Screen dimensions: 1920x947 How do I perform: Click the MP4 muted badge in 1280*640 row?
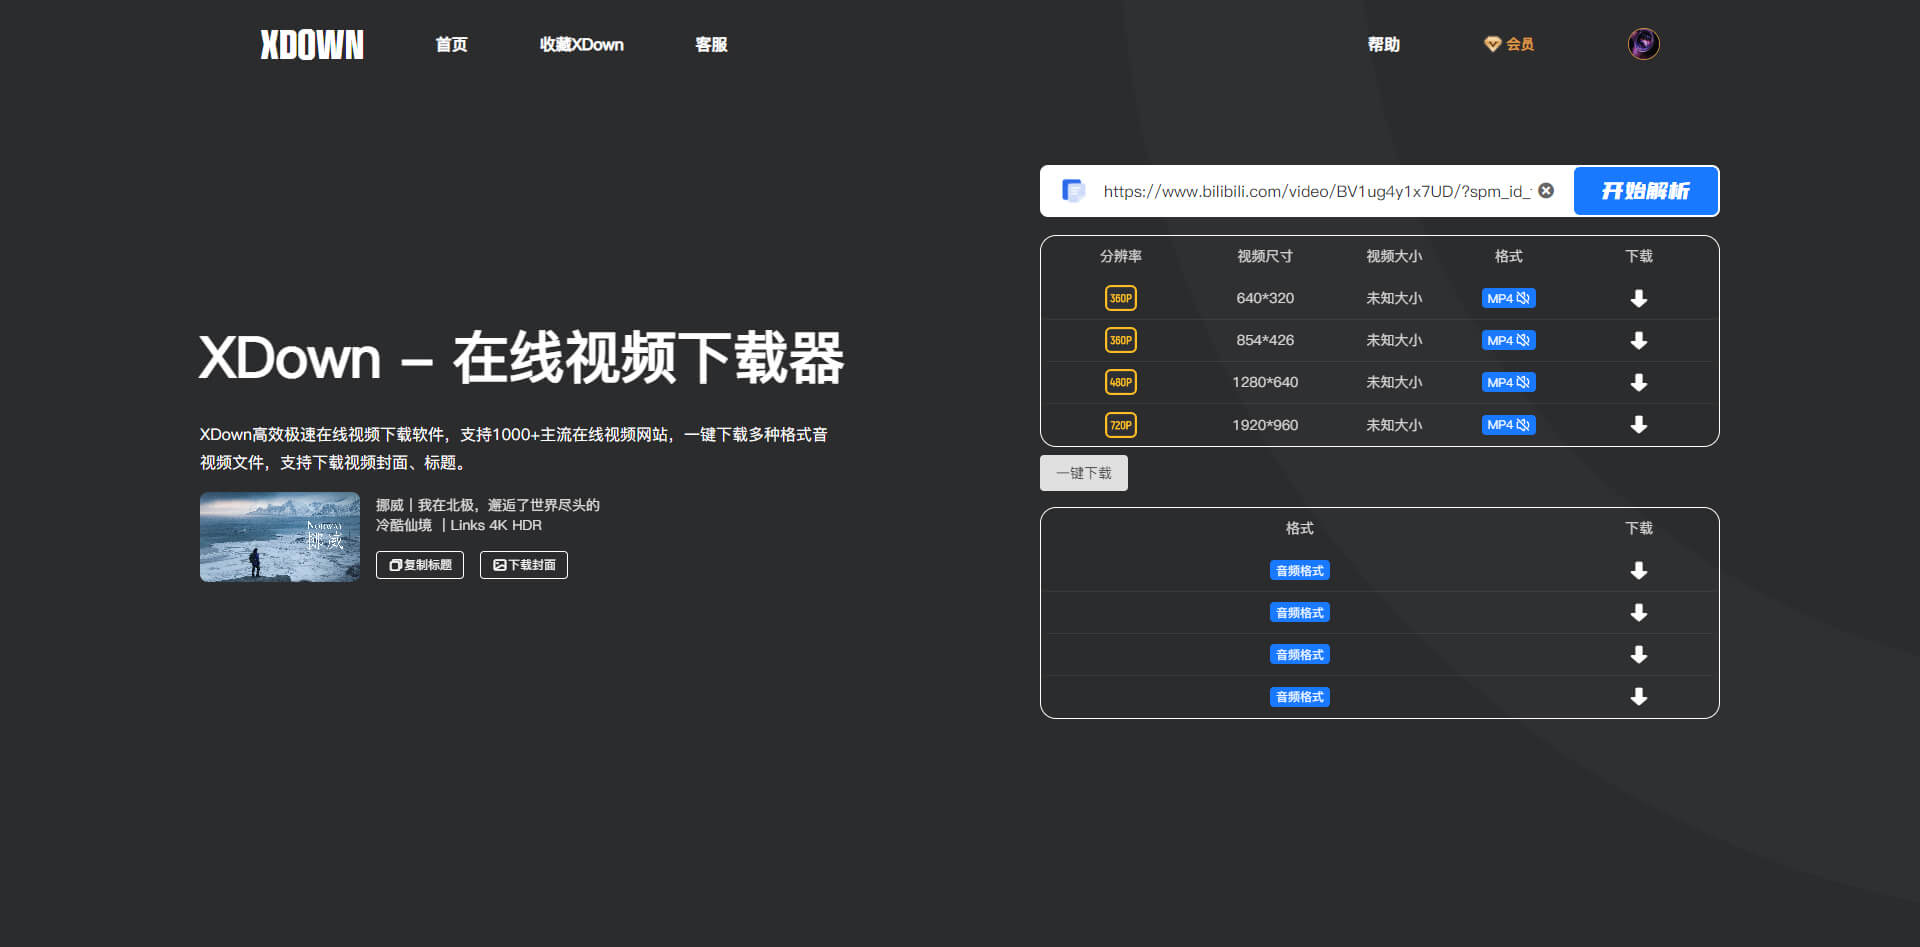point(1508,382)
